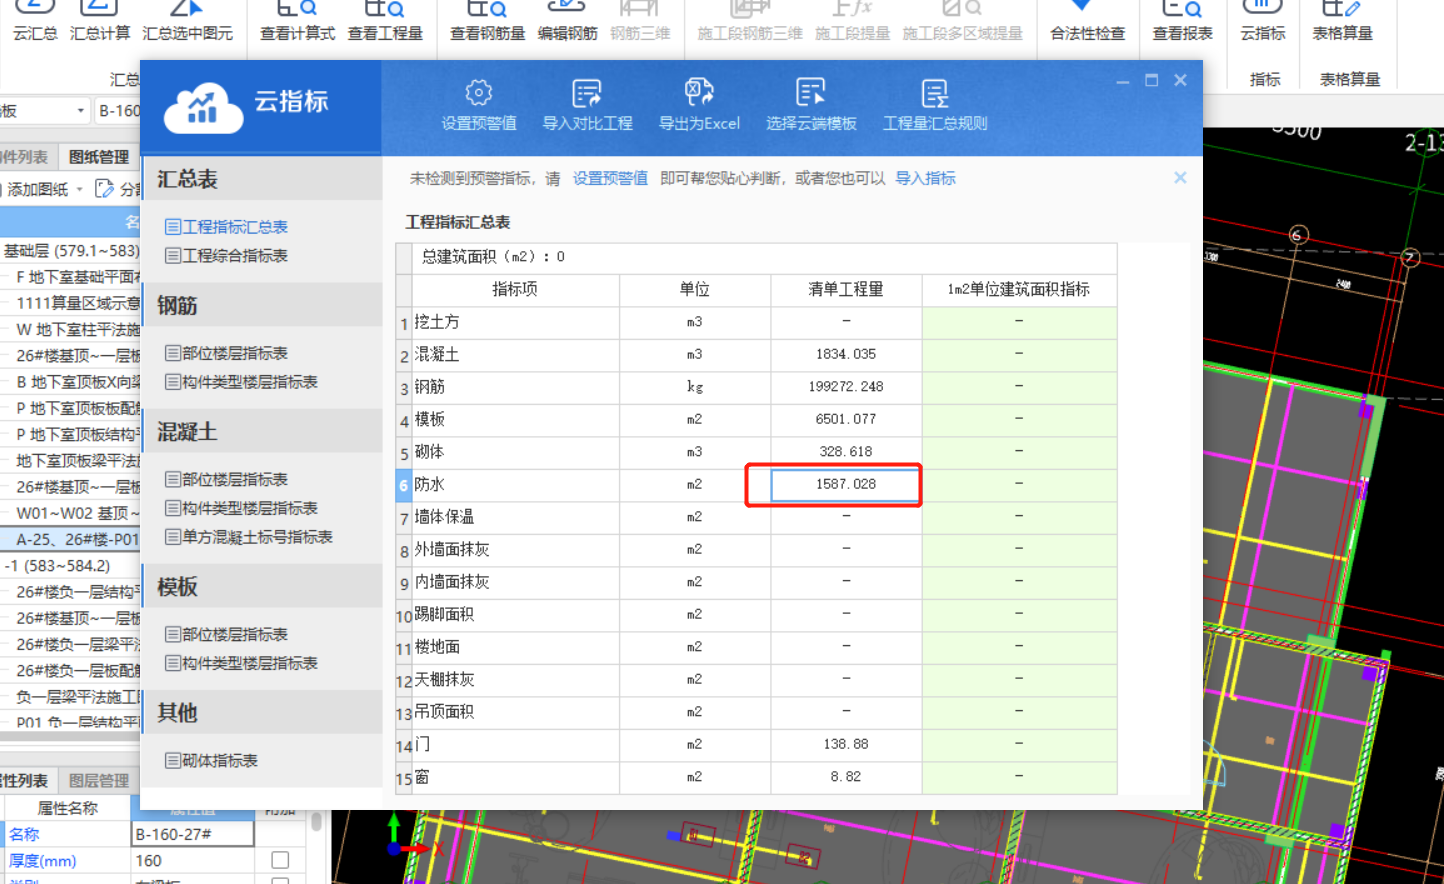Viewport: 1444px width, 884px height.
Task: Select drawing A-25、26#楼-P01
Action: pos(71,539)
